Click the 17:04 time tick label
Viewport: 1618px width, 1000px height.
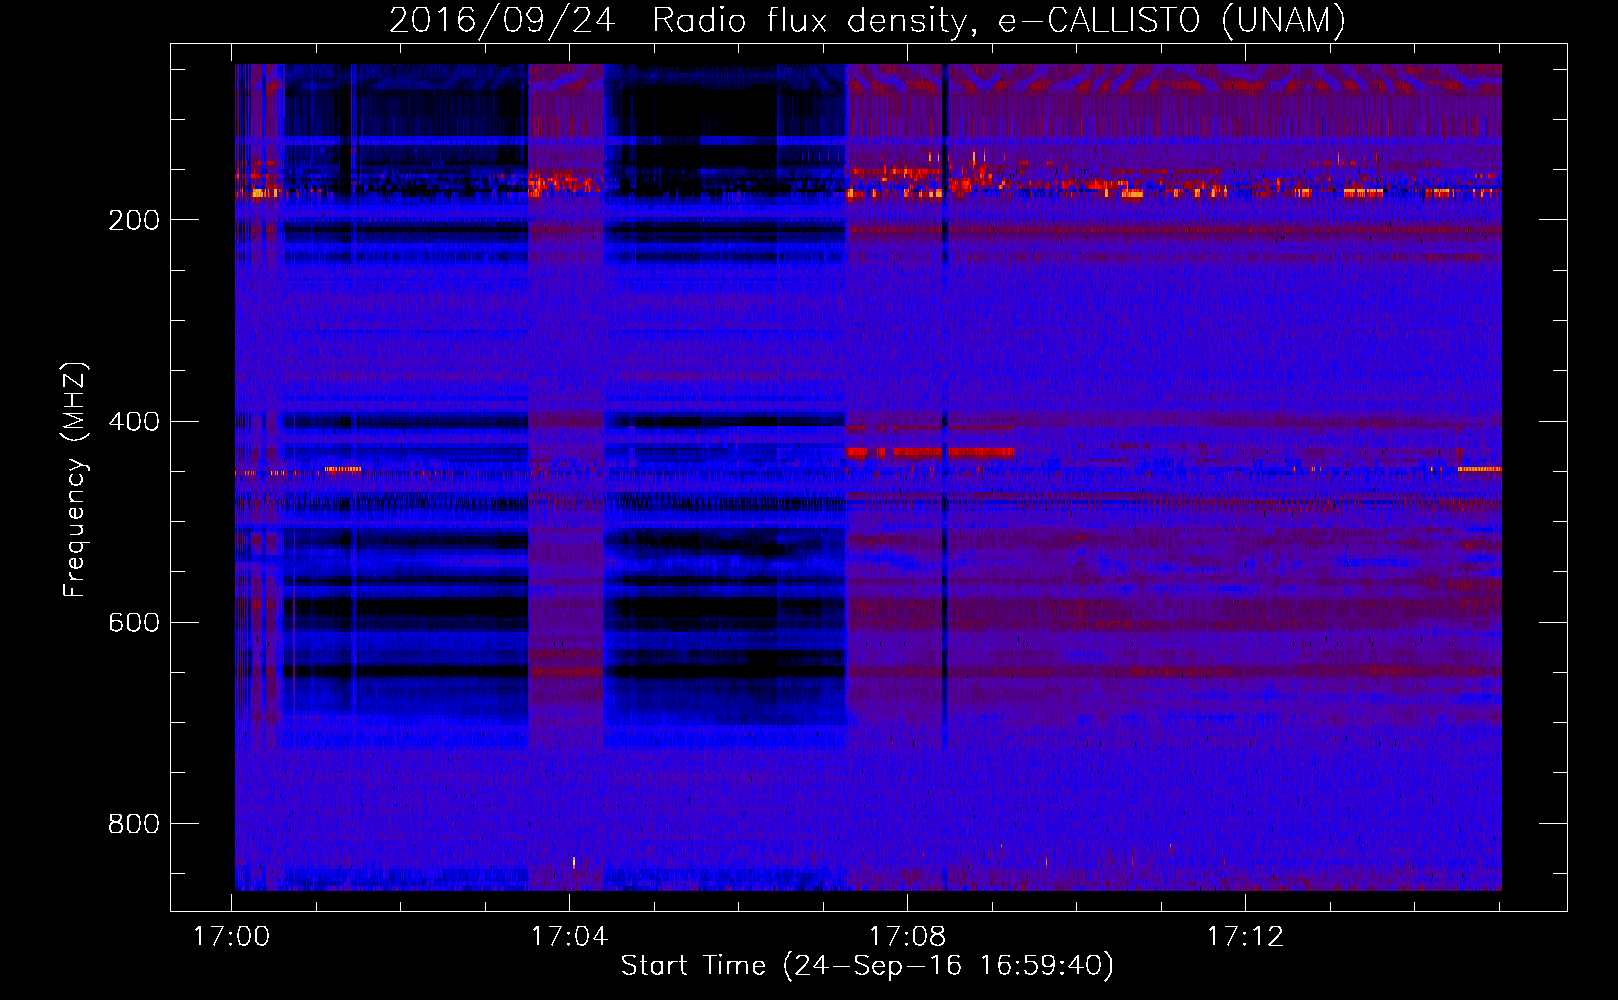click(x=570, y=936)
